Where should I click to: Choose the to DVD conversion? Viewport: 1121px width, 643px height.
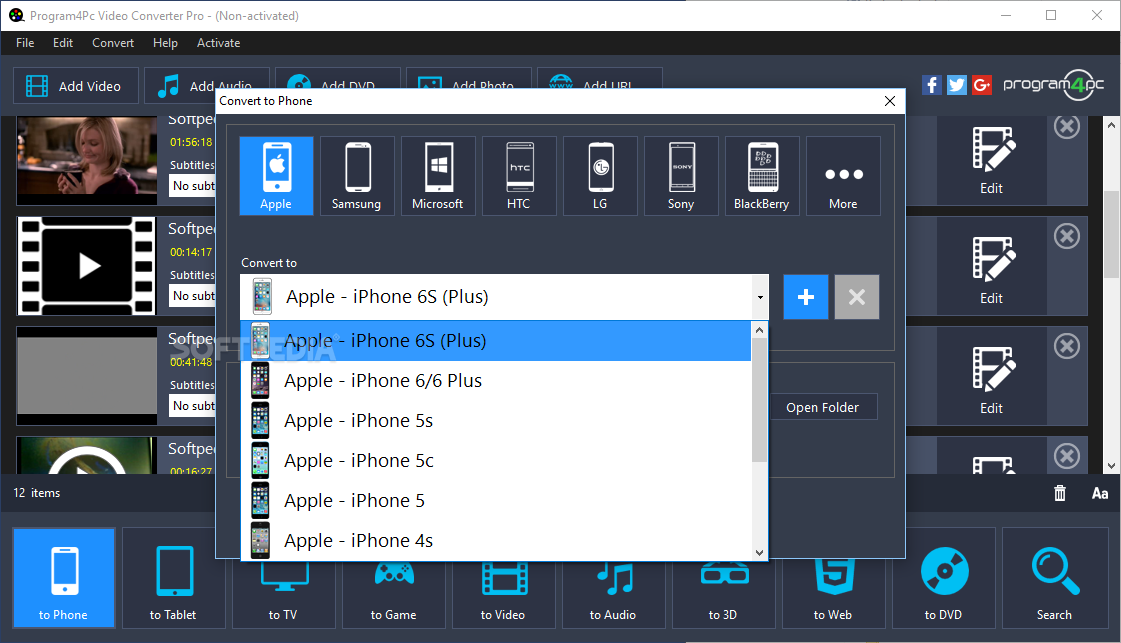click(x=944, y=578)
